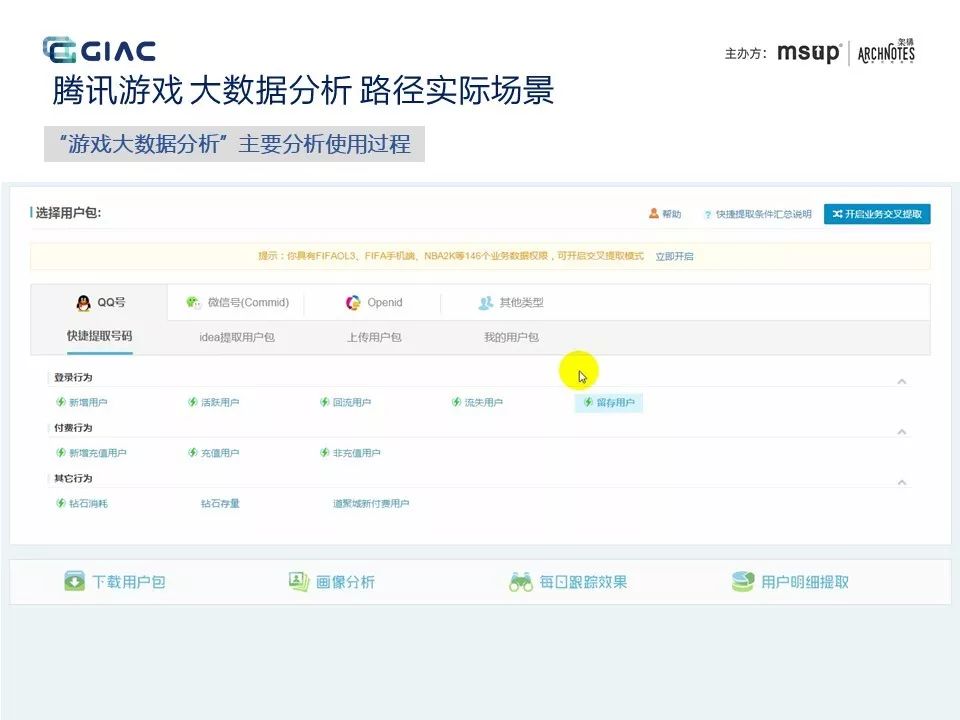Image resolution: width=960 pixels, height=720 pixels.
Task: Switch to the 微信号(Commid) tab
Action: [237, 302]
